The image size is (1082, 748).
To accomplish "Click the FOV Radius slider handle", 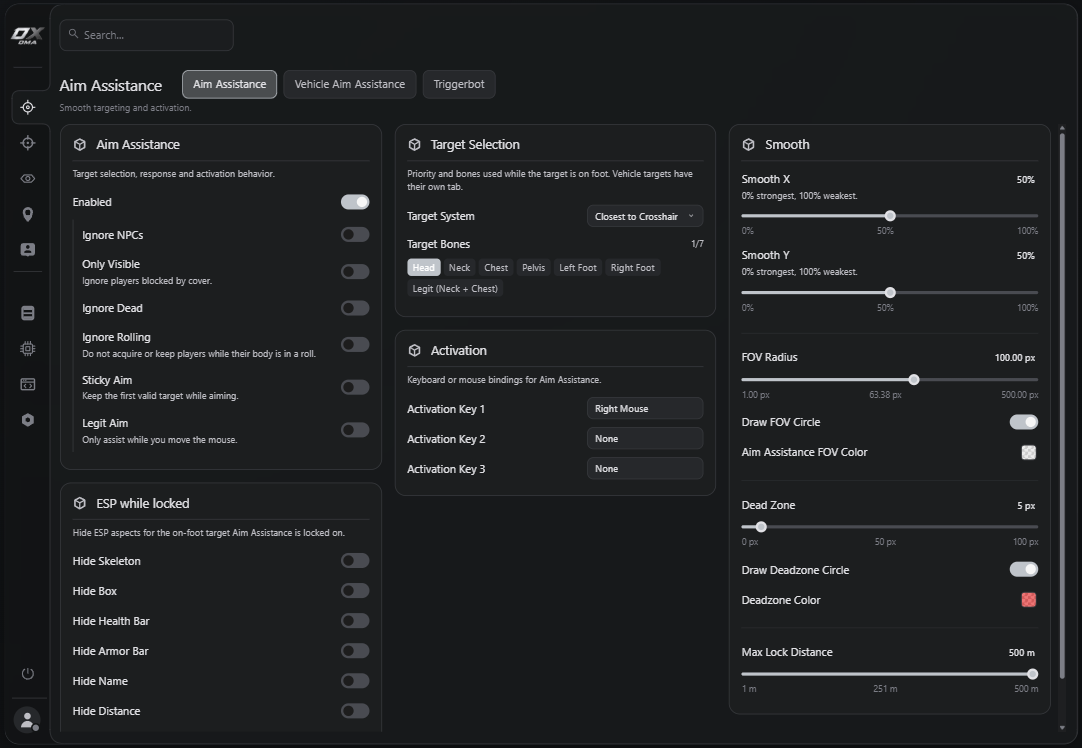I will (x=914, y=380).
